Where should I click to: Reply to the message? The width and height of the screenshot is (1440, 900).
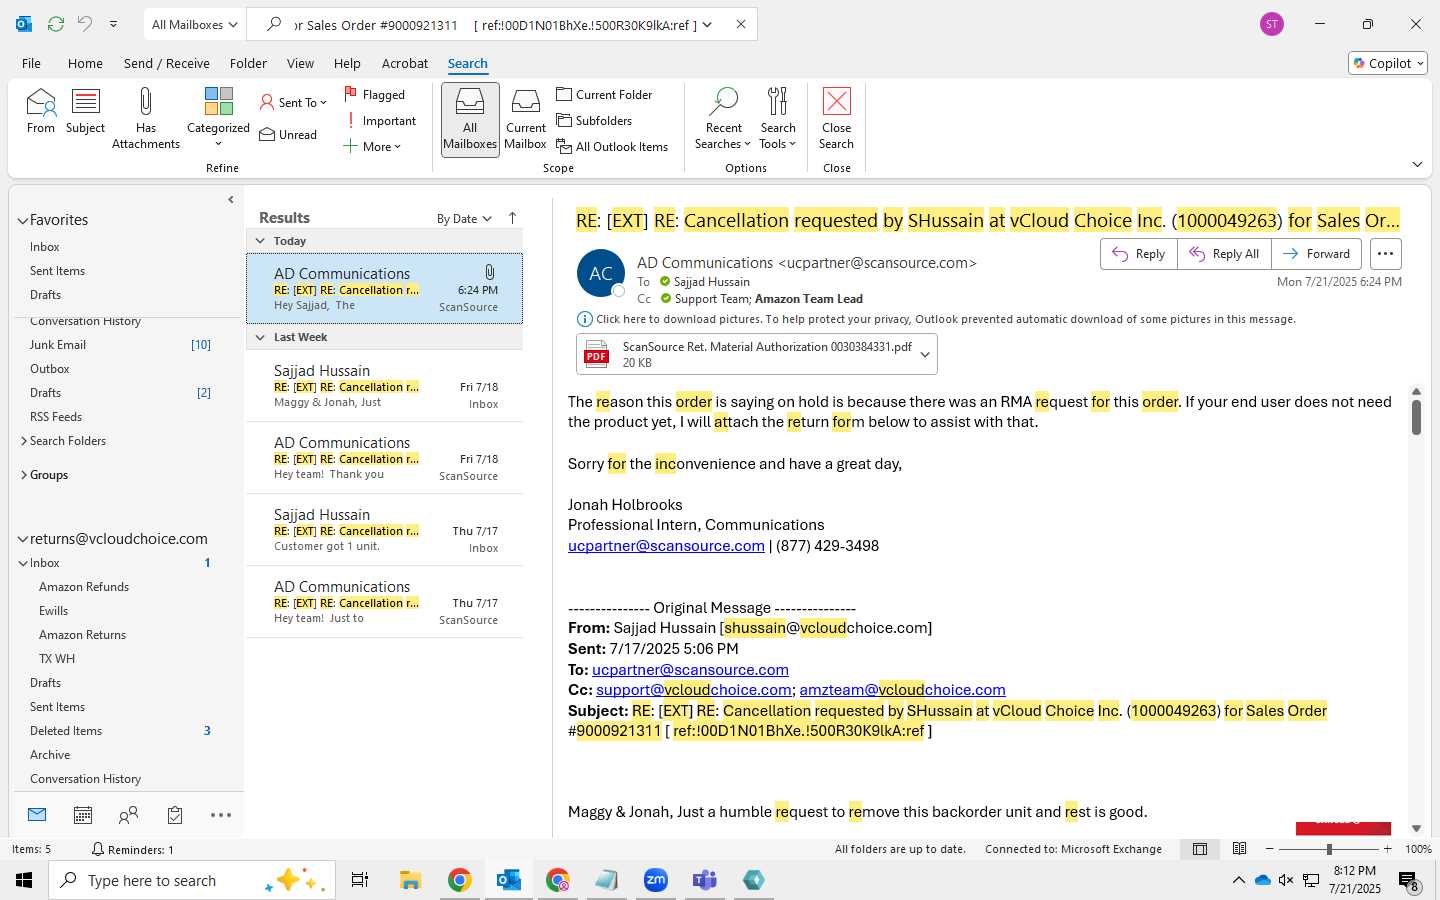1139,254
